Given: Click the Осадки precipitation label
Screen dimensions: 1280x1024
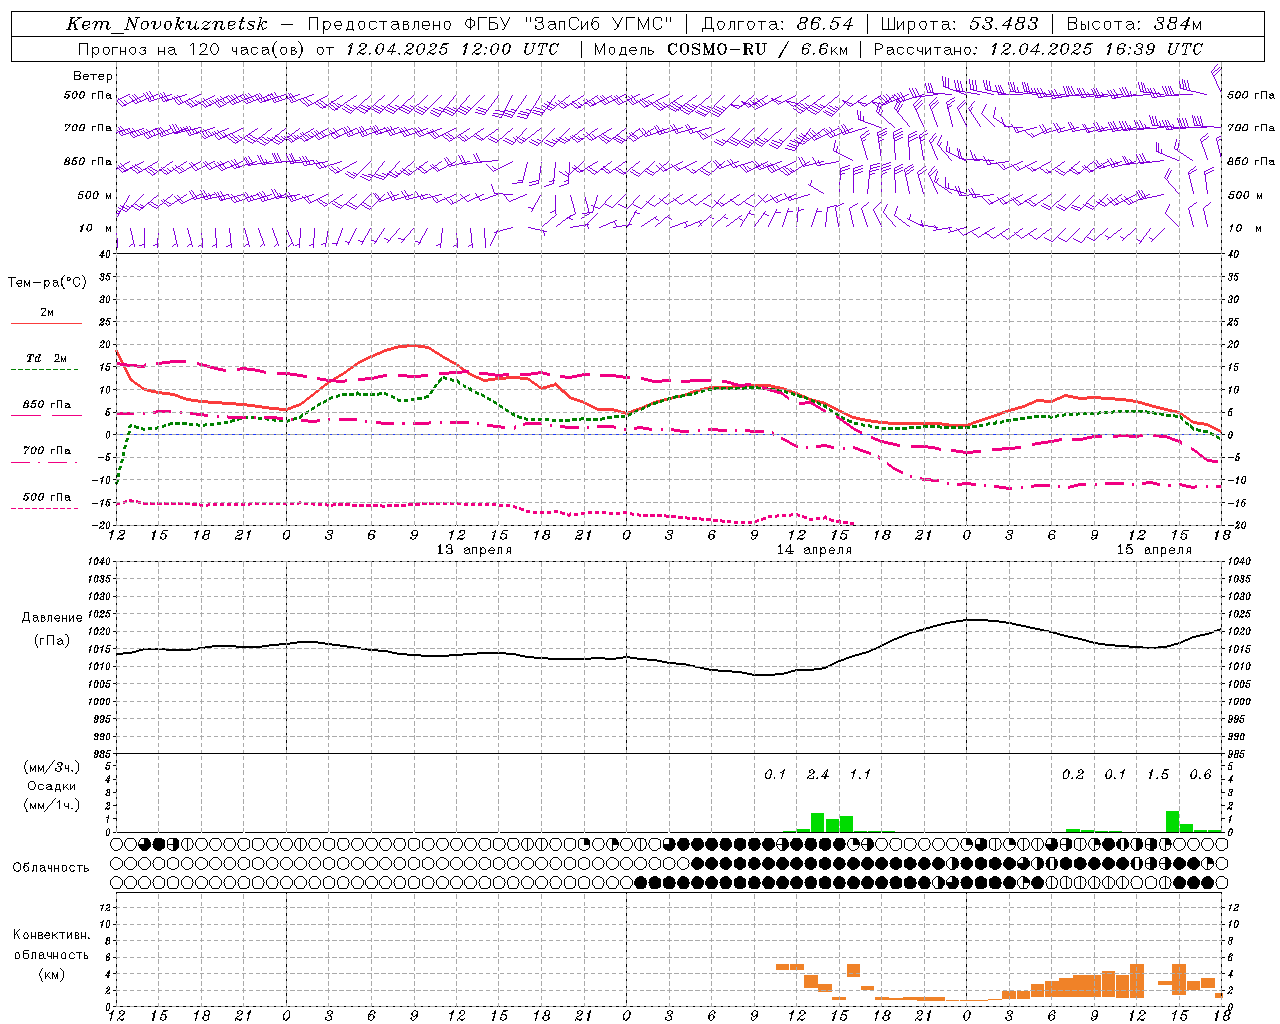Looking at the screenshot, I should (51, 786).
